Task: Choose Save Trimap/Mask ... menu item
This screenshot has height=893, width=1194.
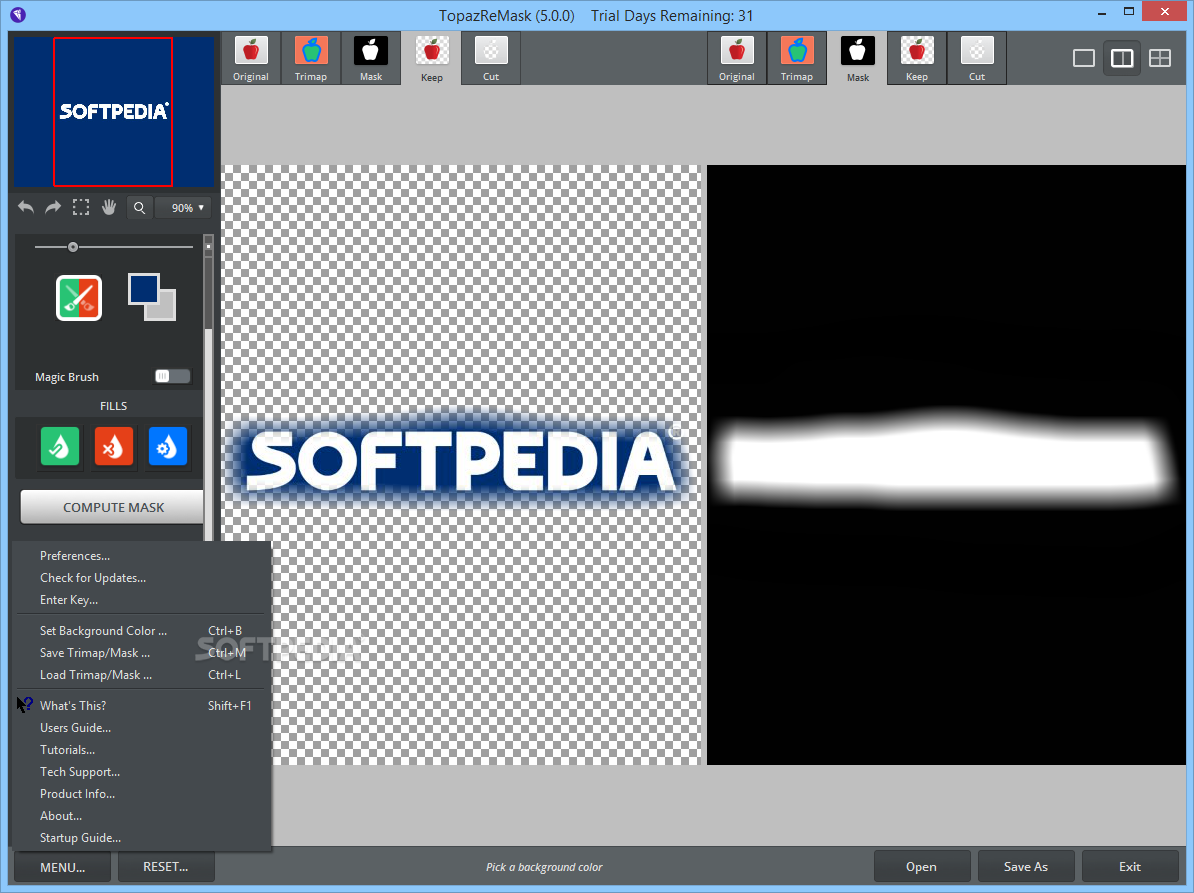Action: (x=142, y=652)
